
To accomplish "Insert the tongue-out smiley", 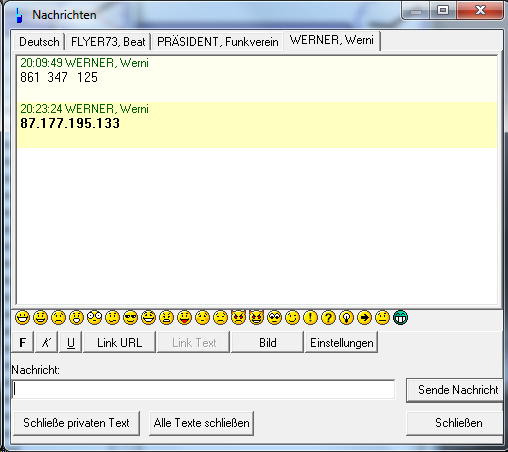I will pyautogui.click(x=184, y=318).
